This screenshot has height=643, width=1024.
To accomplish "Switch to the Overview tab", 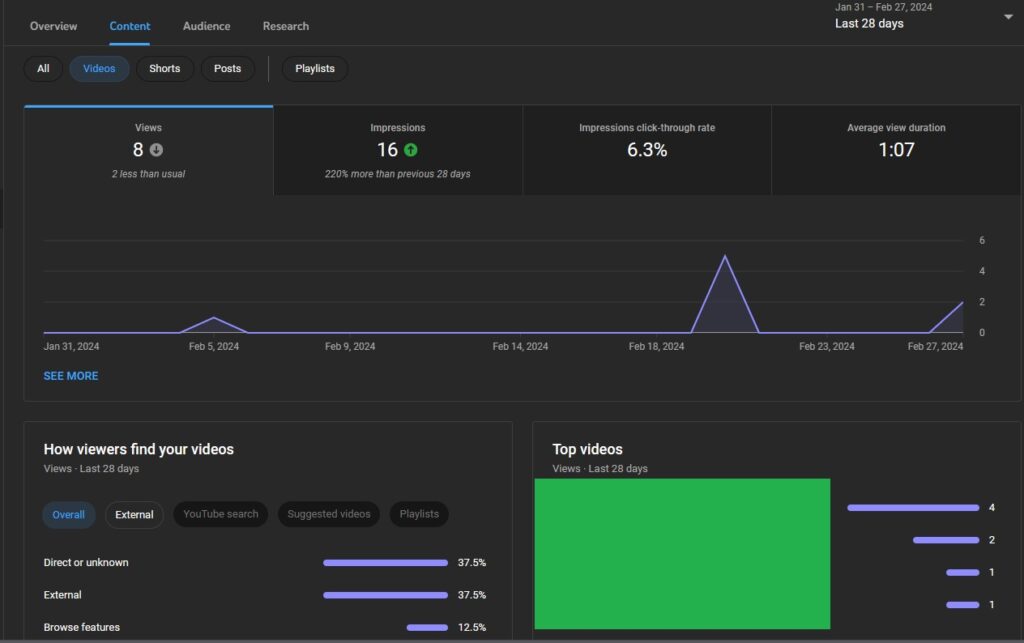I will (53, 26).
